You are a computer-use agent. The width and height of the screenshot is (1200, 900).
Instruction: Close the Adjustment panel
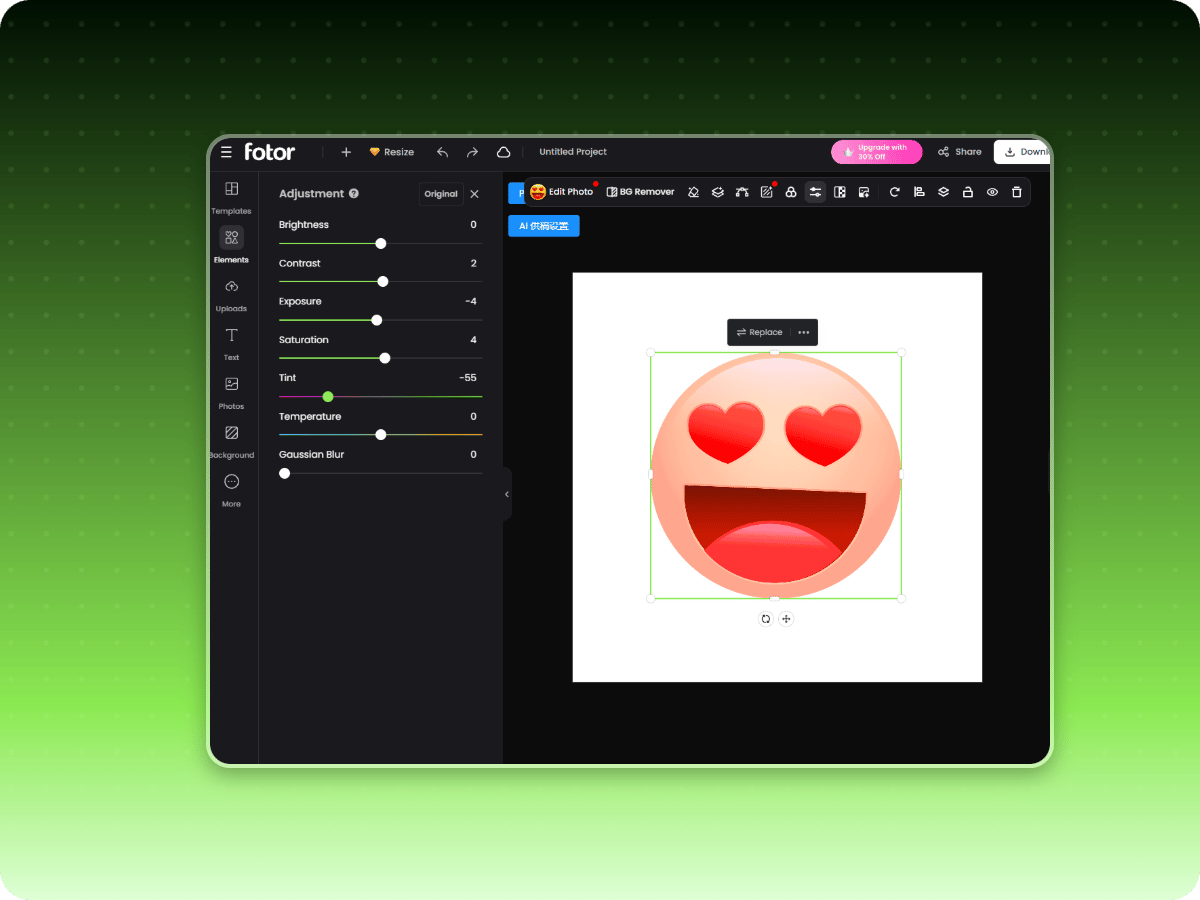pos(474,194)
